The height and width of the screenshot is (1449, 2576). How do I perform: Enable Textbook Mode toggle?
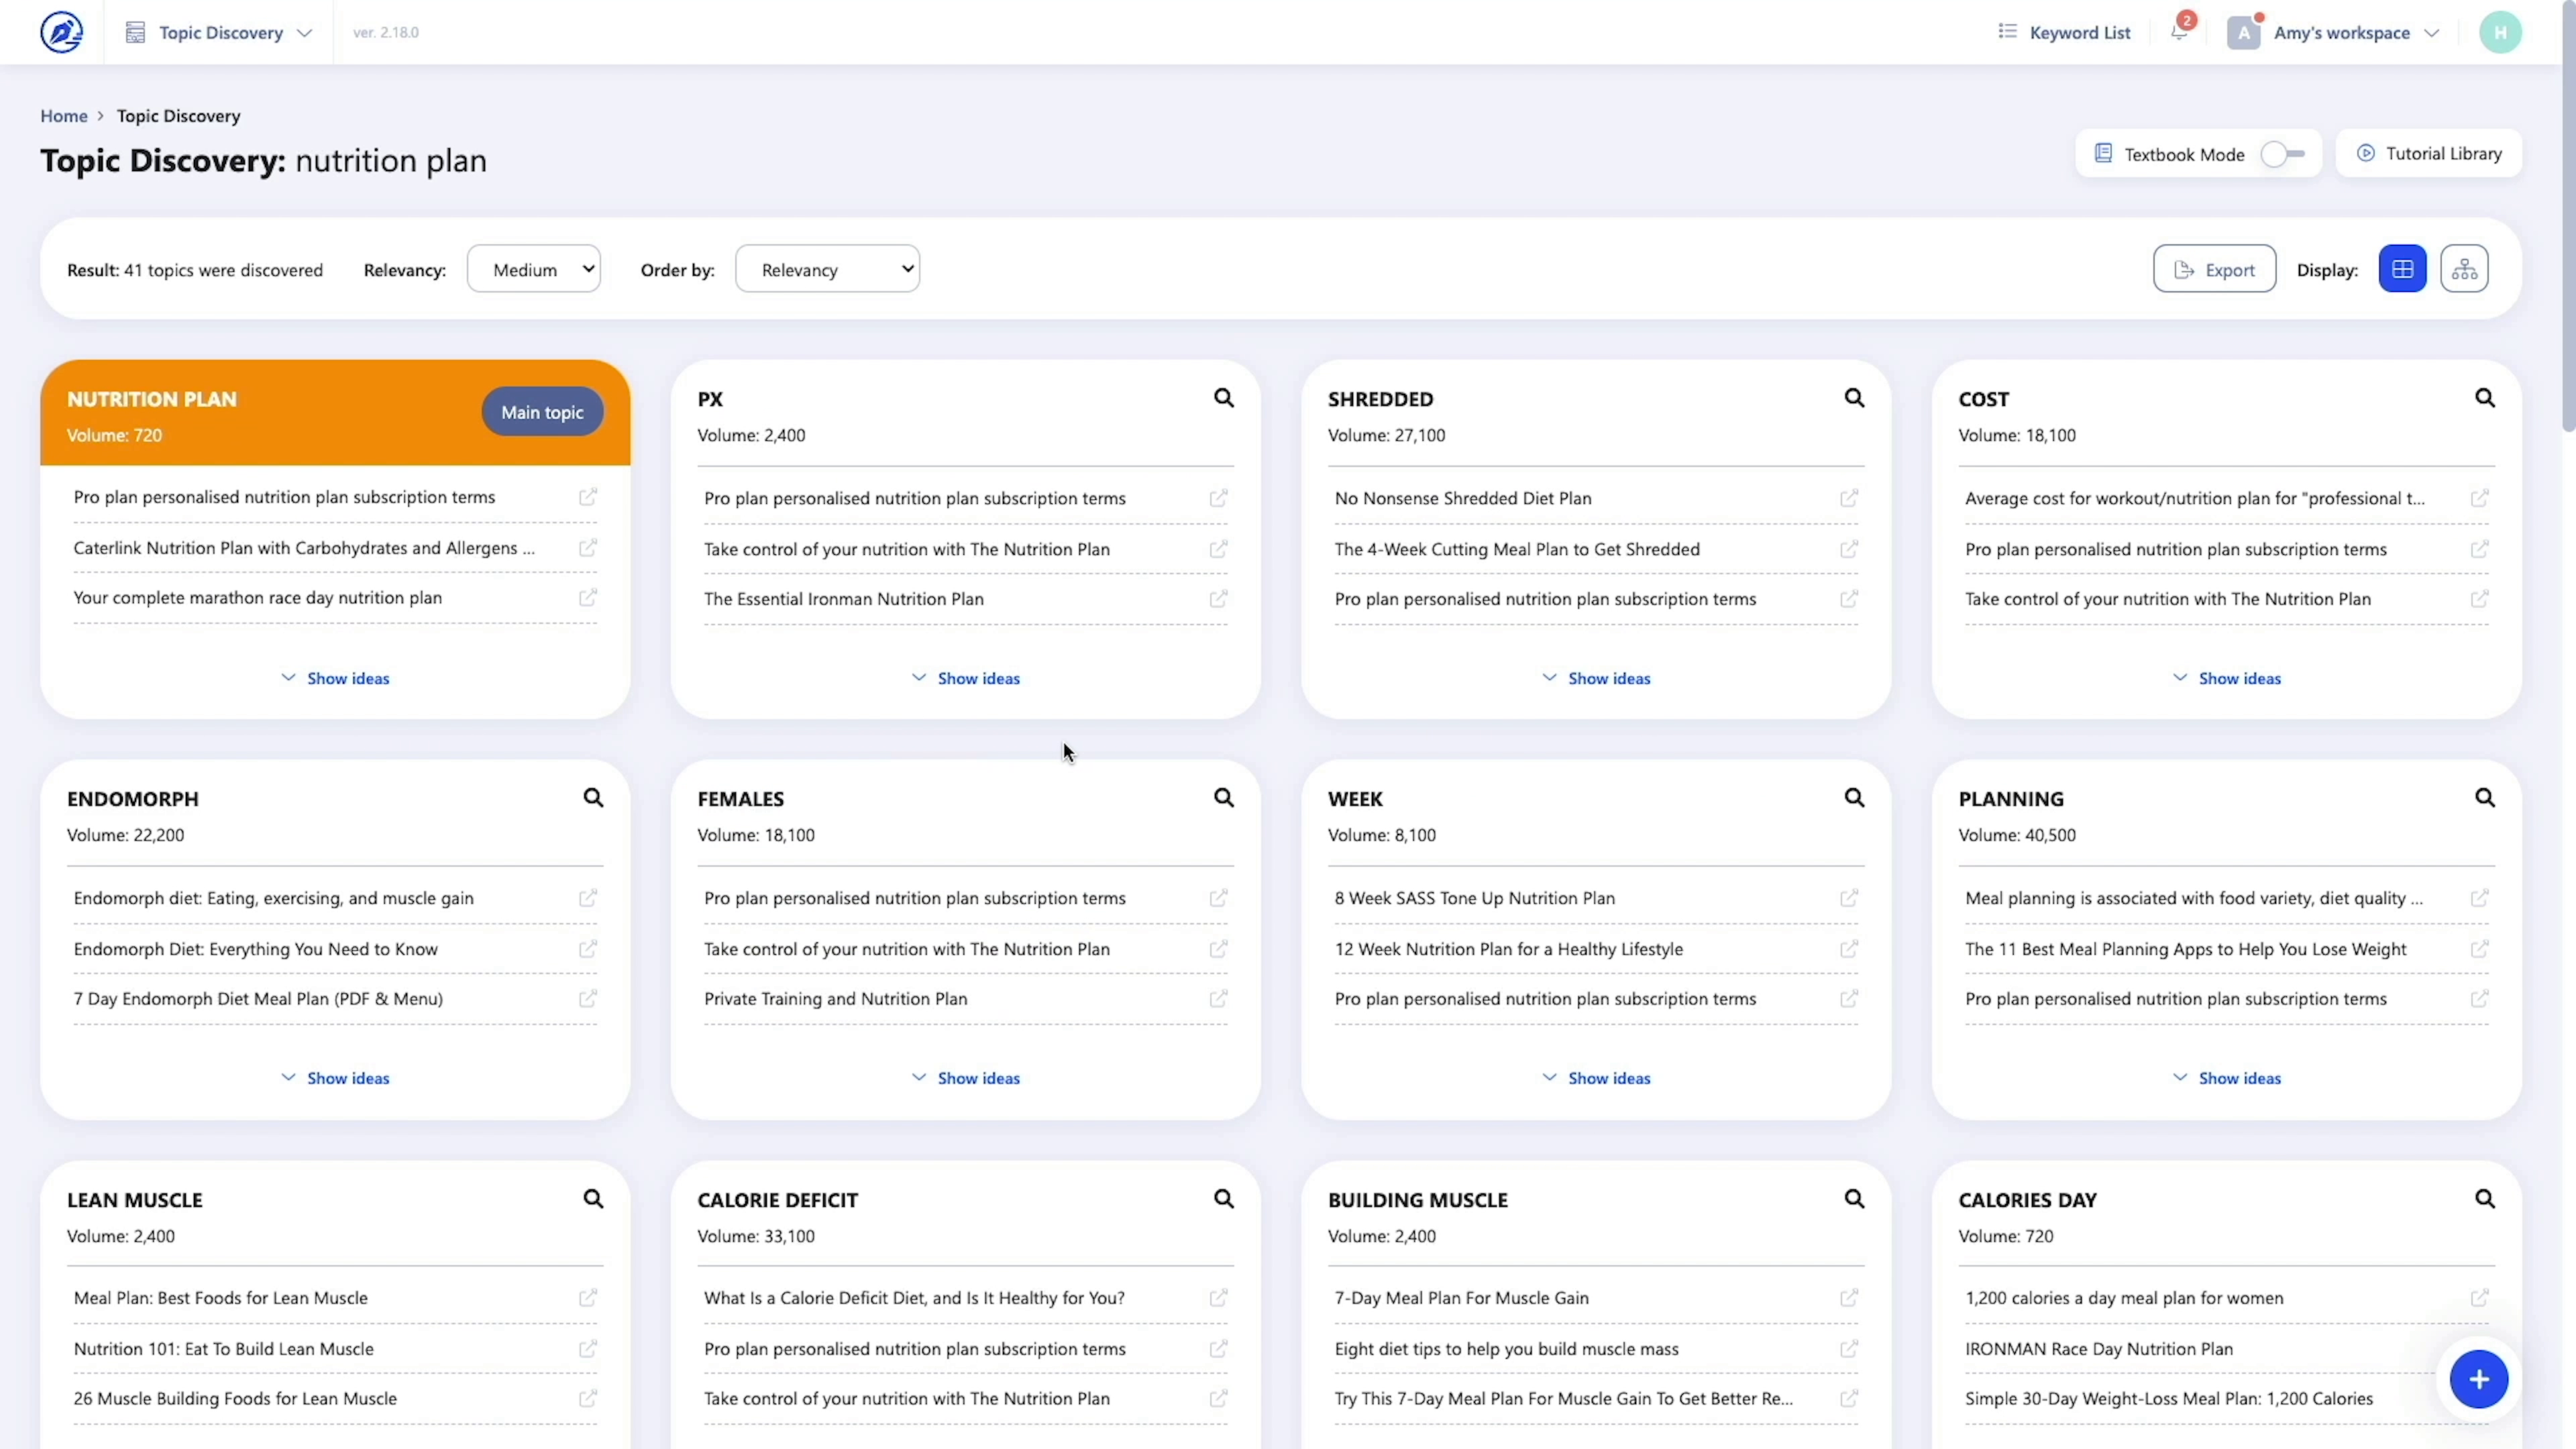point(2283,153)
